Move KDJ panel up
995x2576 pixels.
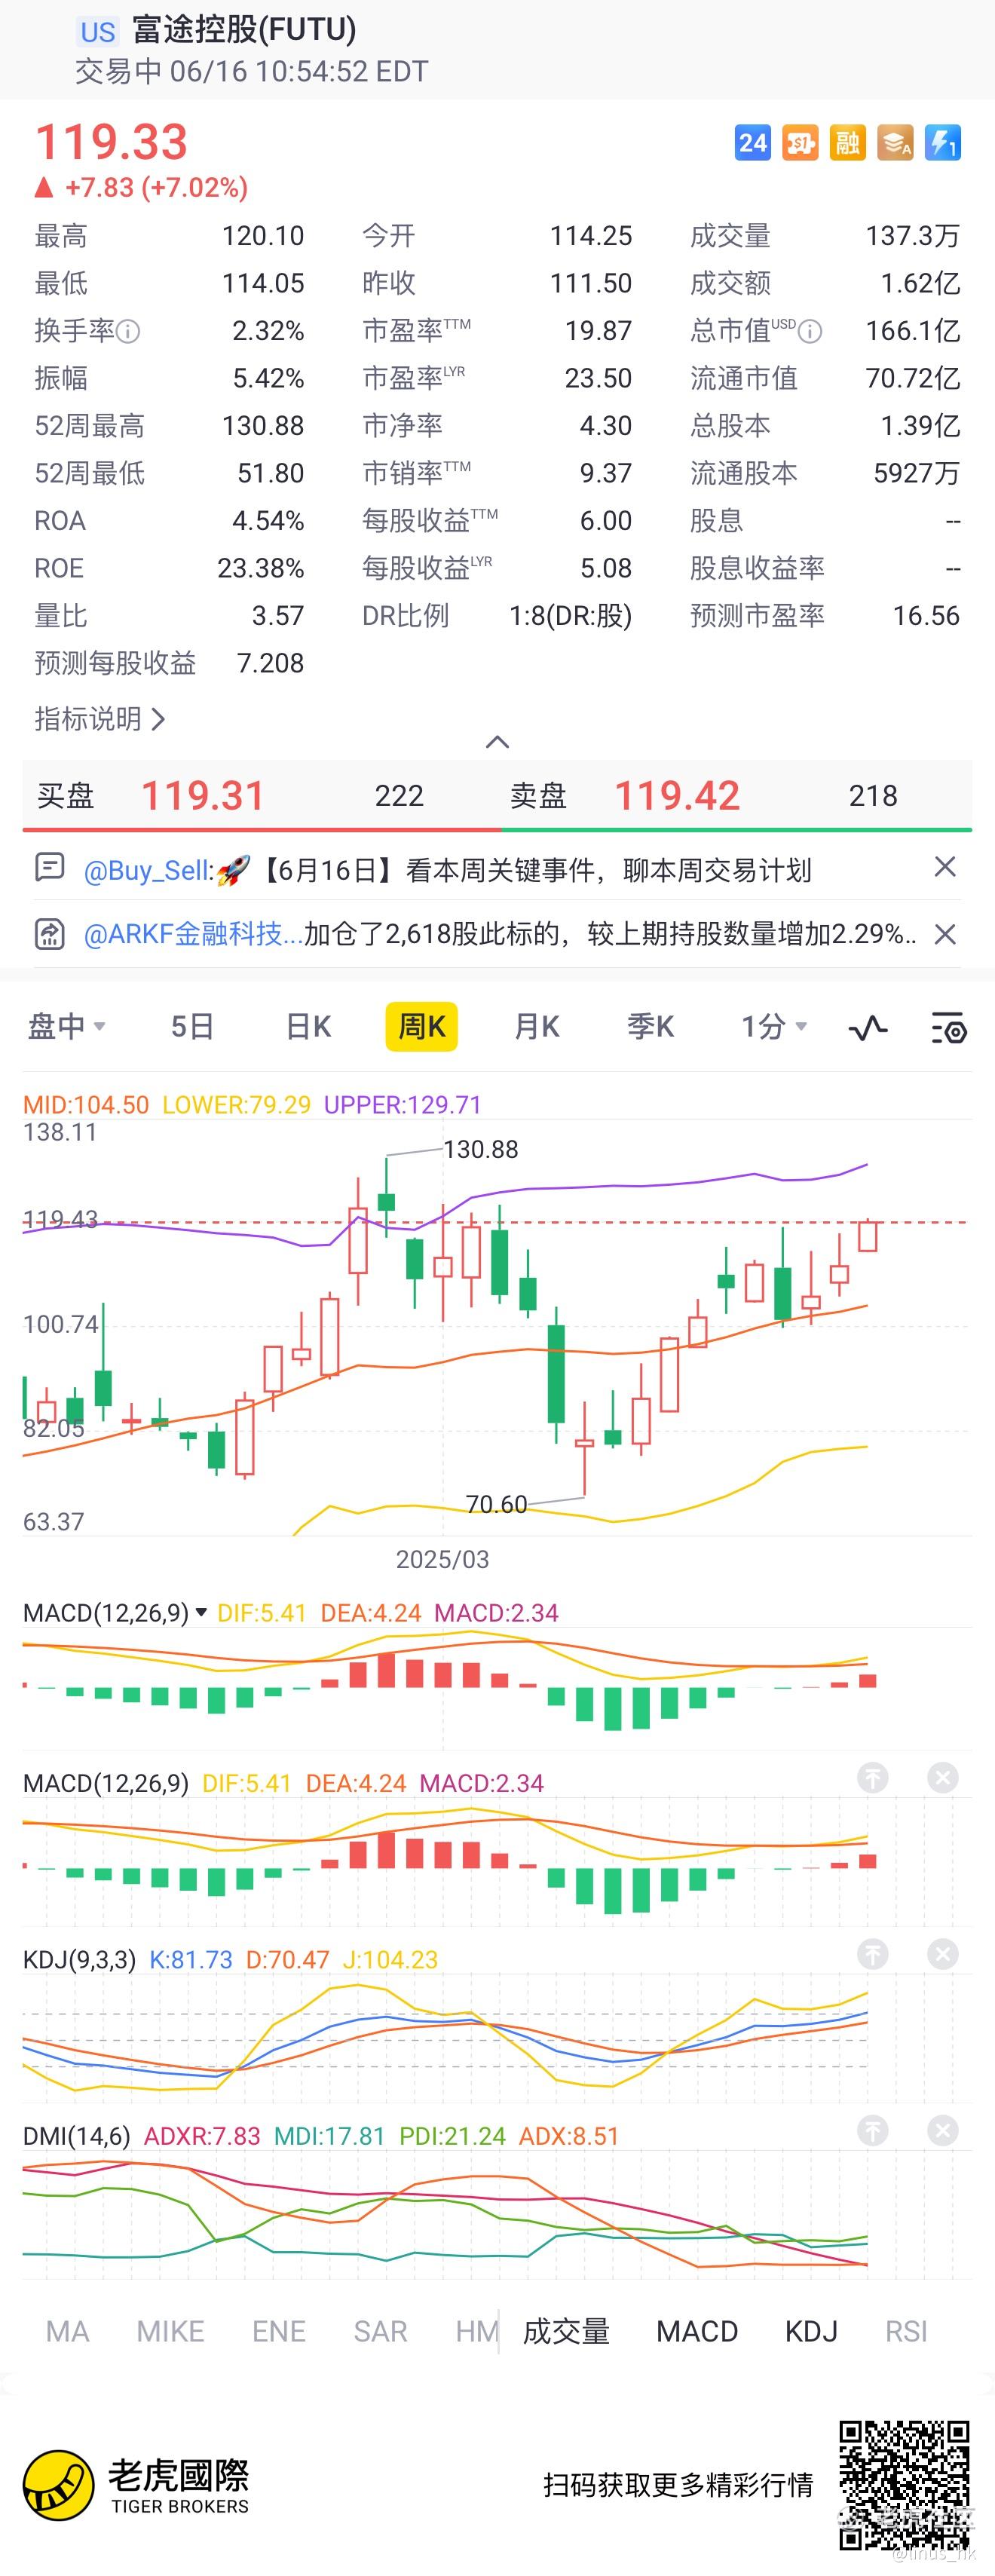[873, 1953]
